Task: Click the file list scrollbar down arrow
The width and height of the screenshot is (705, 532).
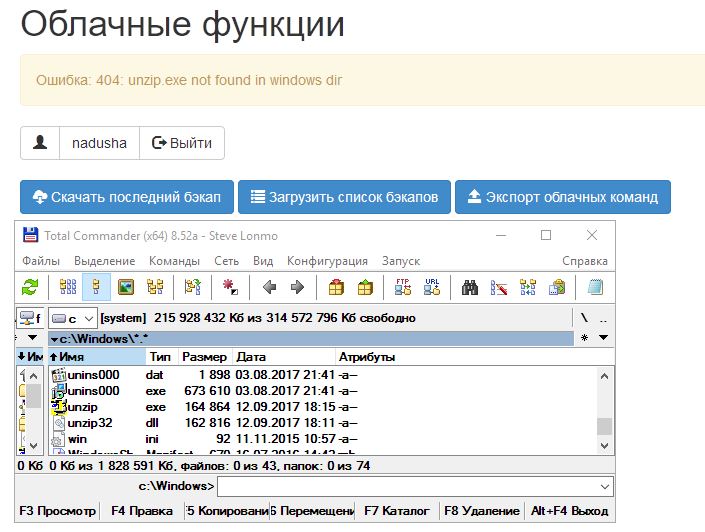Action: [x=605, y=446]
